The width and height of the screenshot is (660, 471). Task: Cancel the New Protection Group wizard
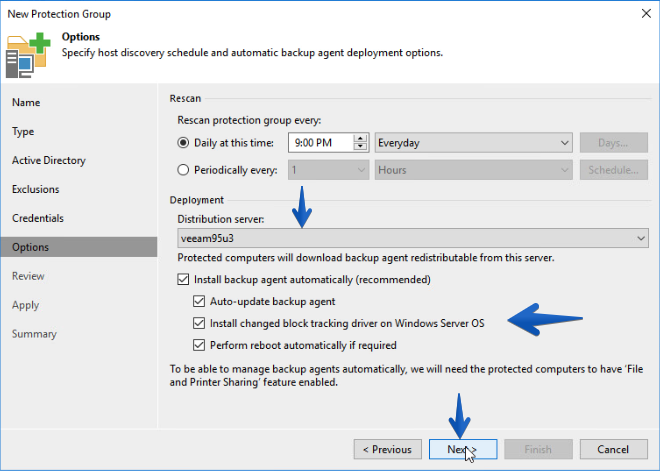click(614, 449)
